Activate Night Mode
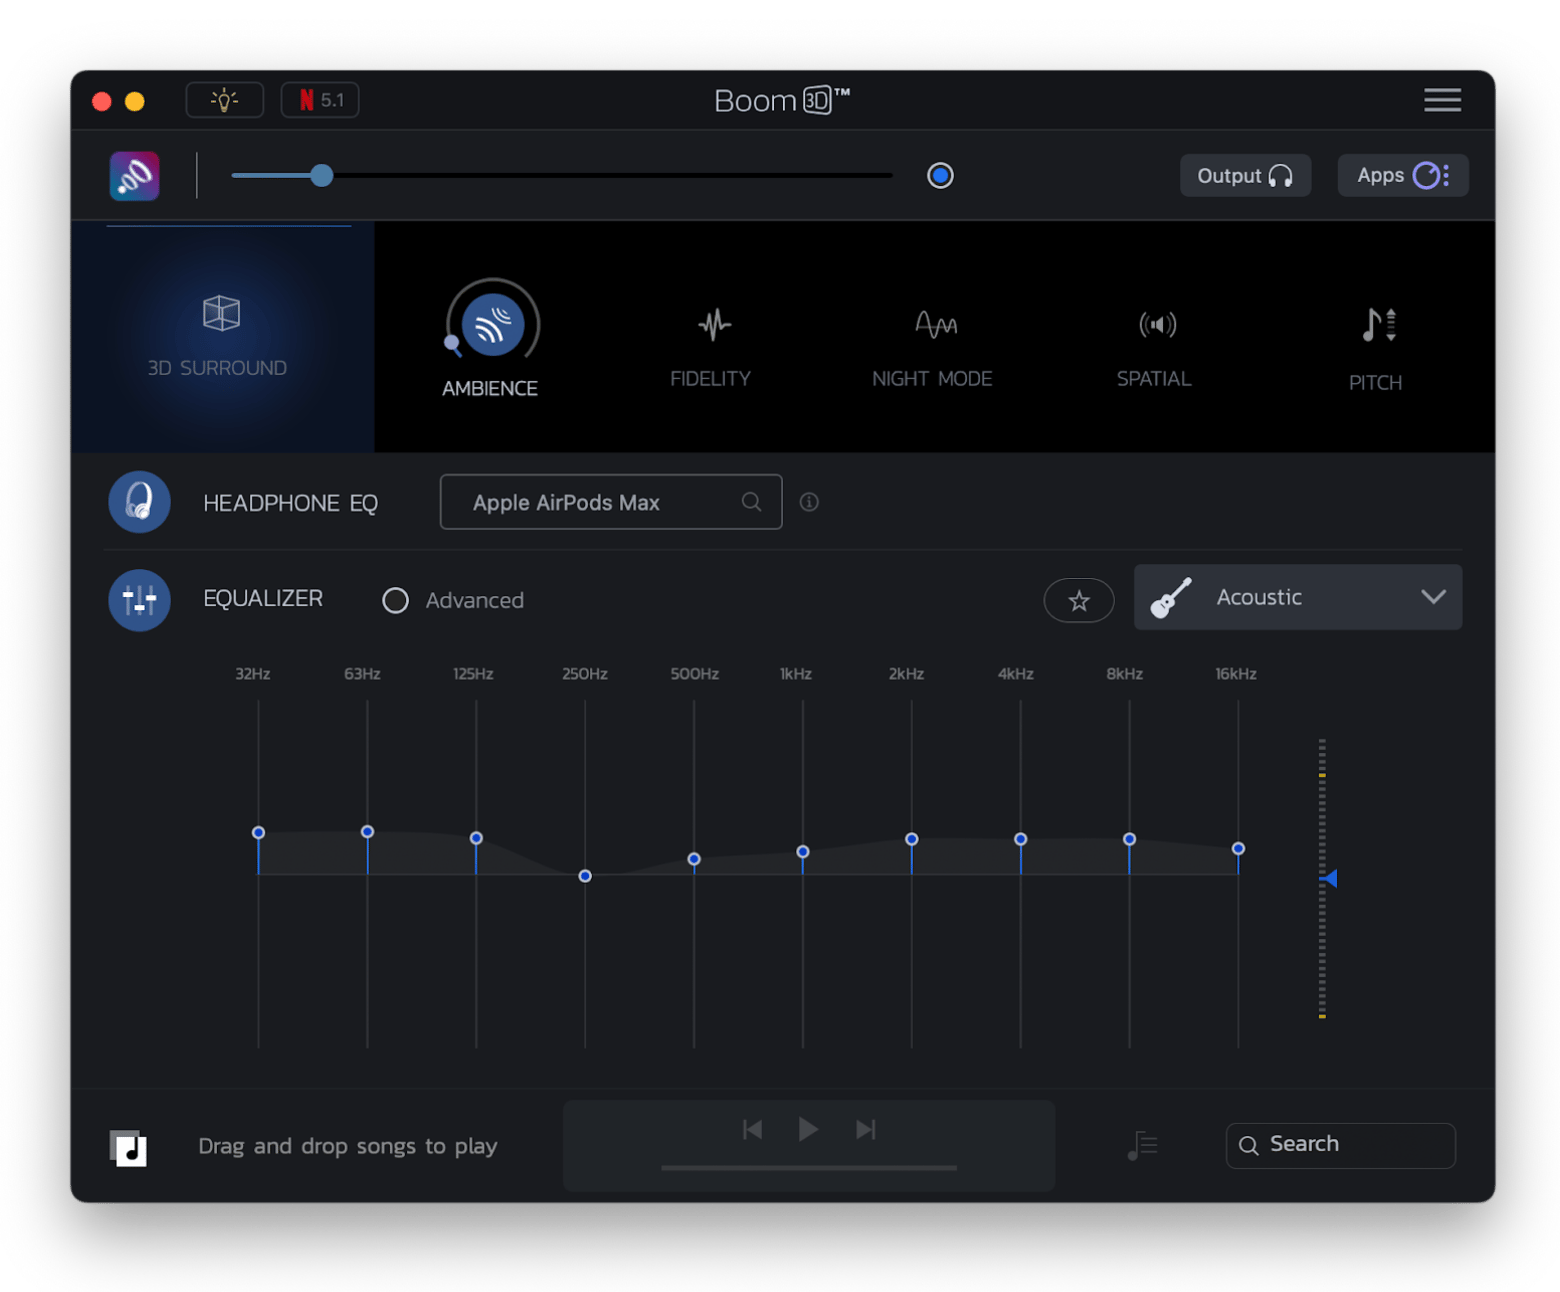The height and width of the screenshot is (1292, 1560). 932,345
